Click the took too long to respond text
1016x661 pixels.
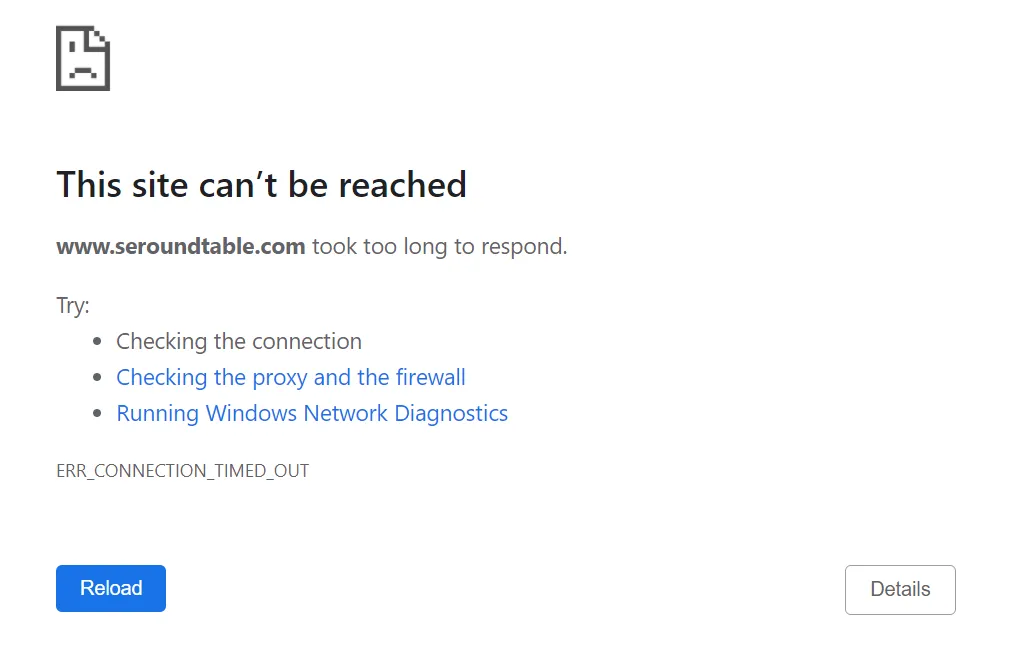click(439, 246)
